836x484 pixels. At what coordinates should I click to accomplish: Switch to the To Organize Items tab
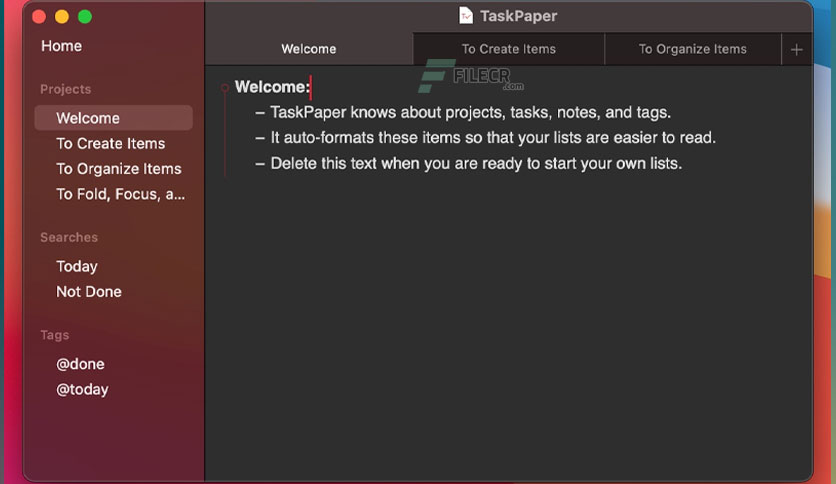click(693, 49)
